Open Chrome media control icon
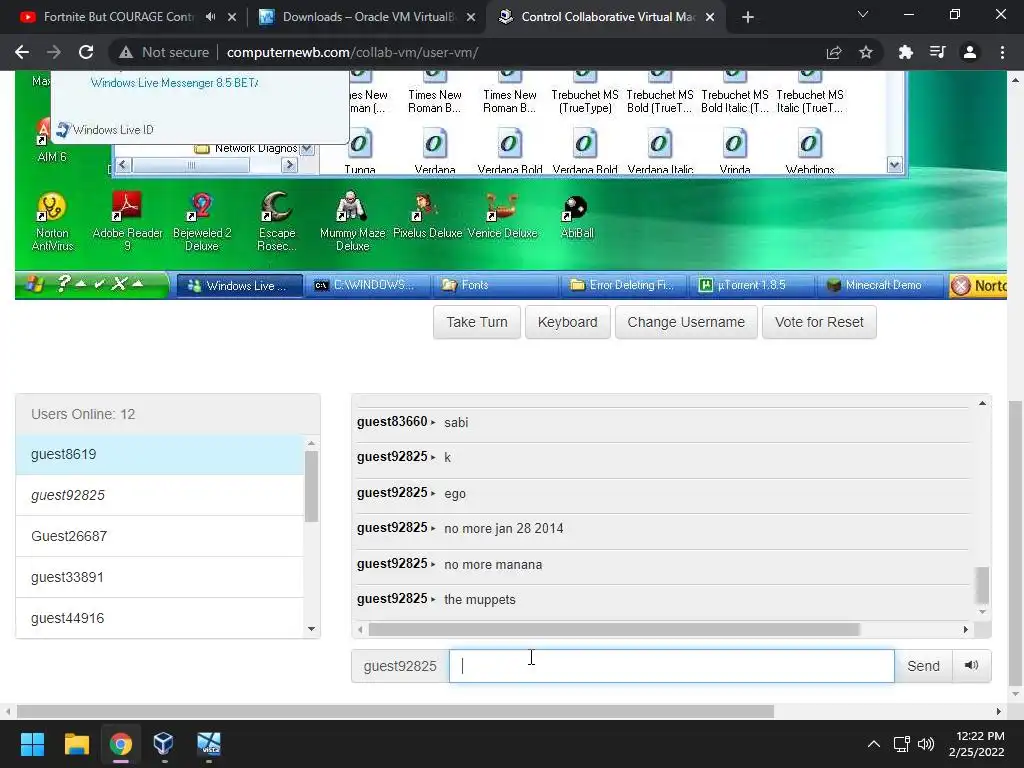The width and height of the screenshot is (1024, 768). [x=937, y=52]
